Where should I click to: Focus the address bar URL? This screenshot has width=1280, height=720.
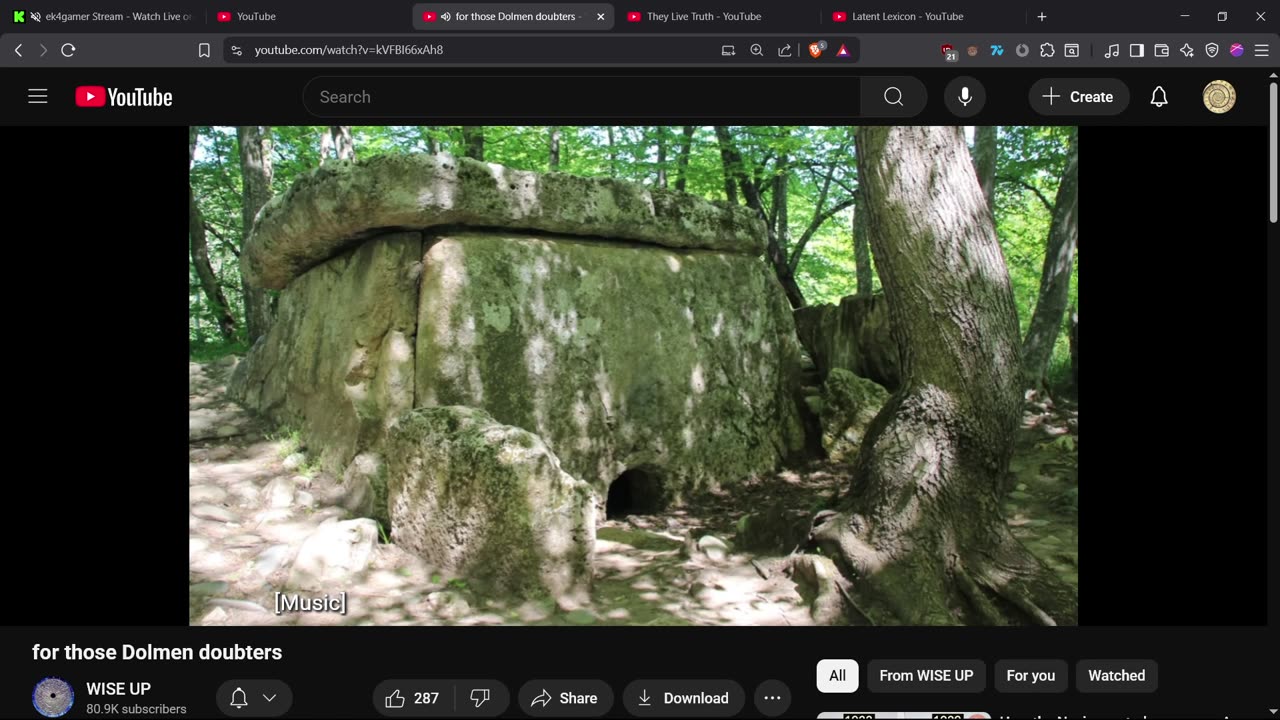coord(349,50)
